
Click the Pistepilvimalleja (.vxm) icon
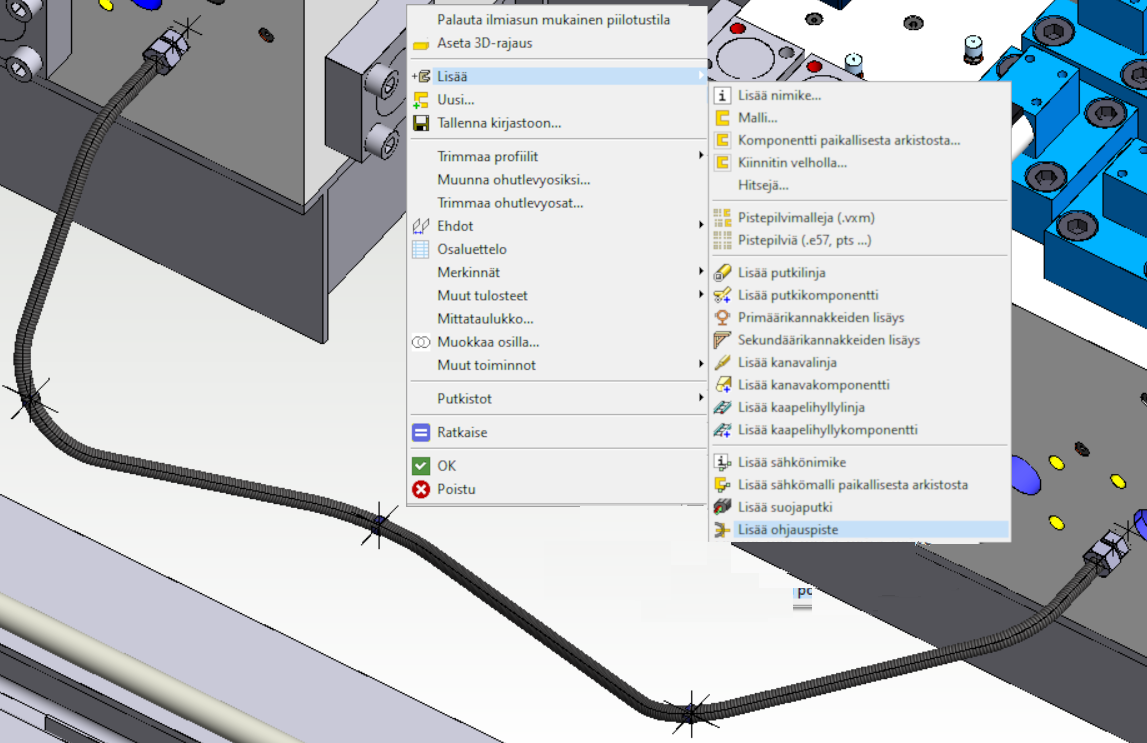(x=722, y=217)
